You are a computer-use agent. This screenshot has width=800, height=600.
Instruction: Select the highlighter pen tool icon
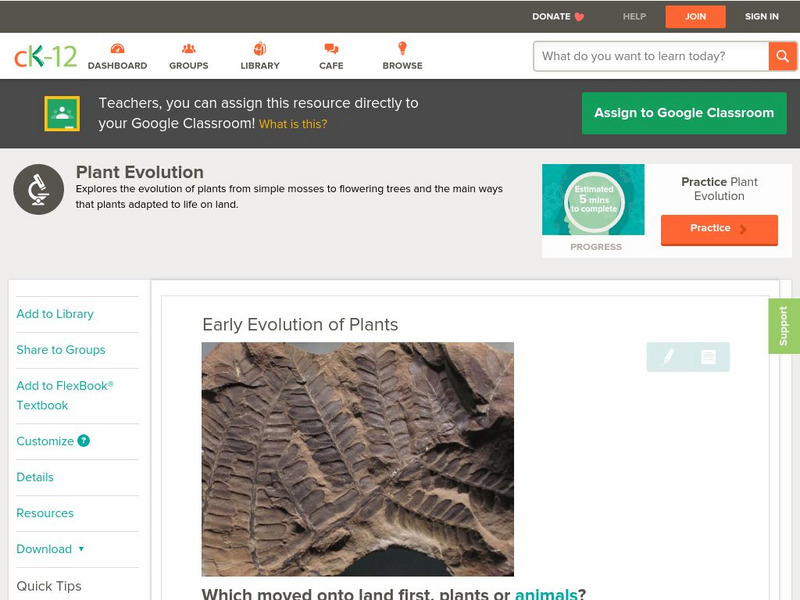(668, 356)
